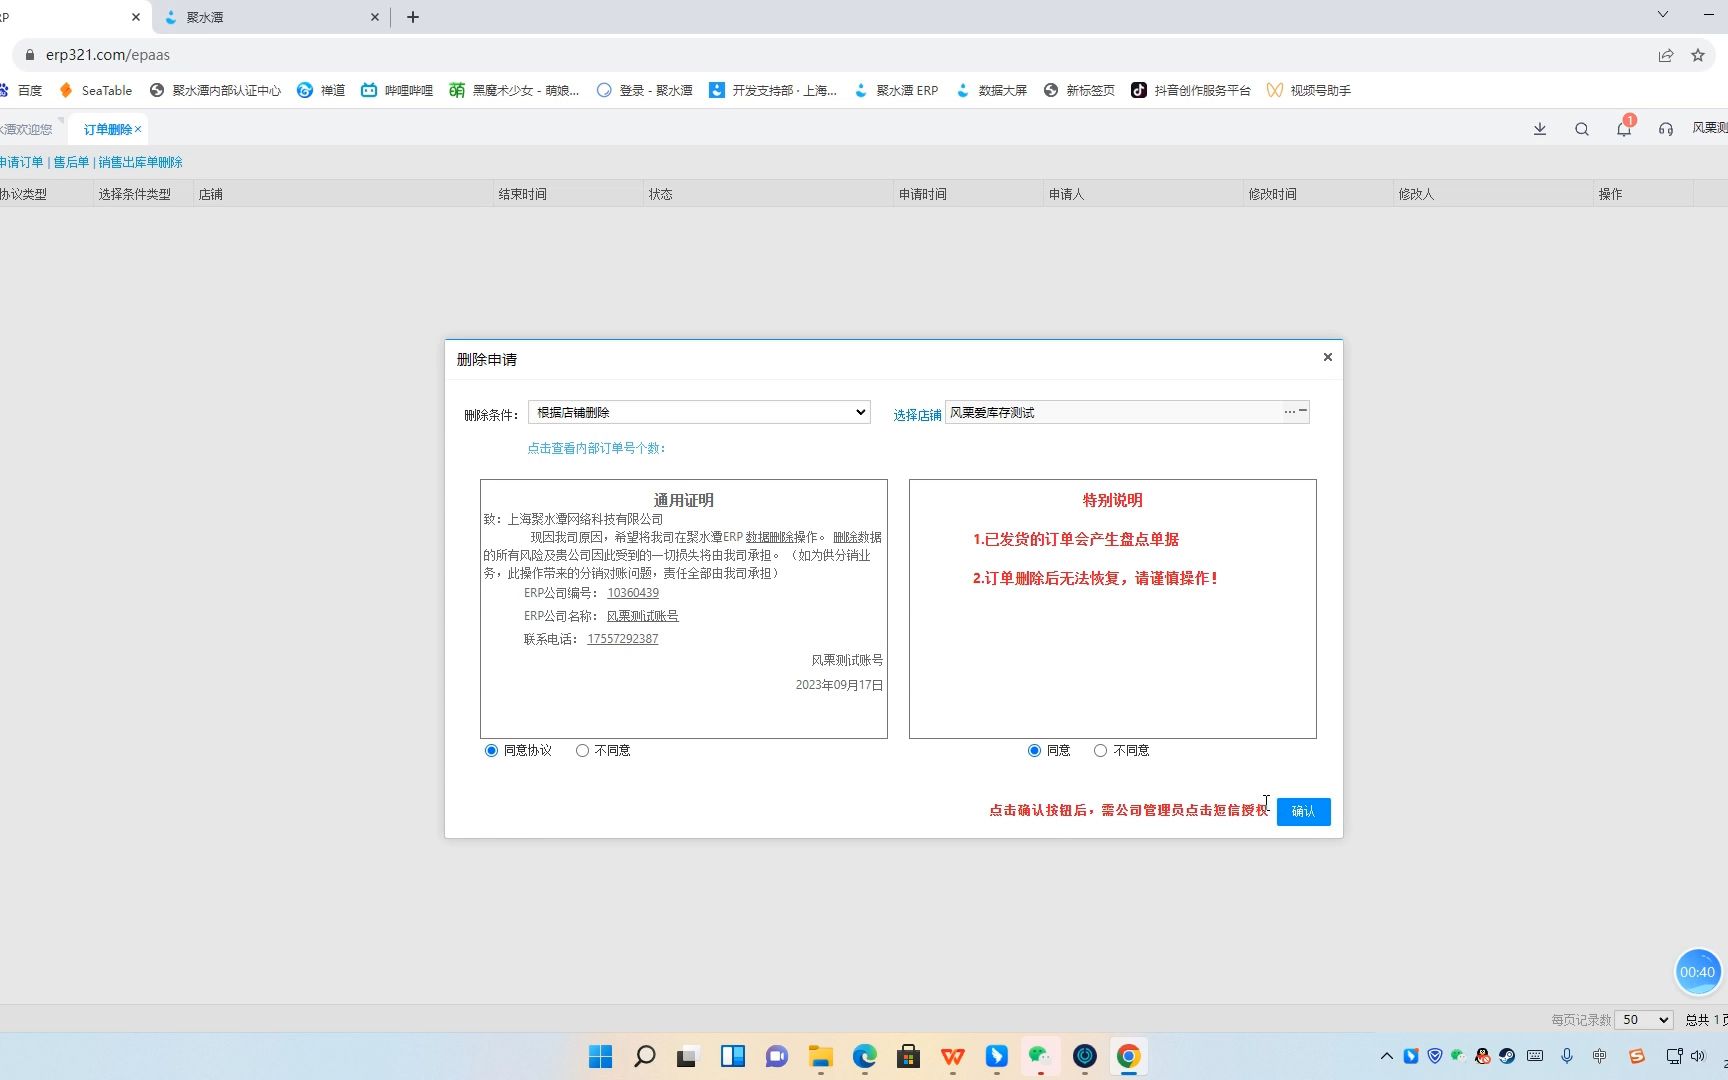Open the Windows Start menu
The width and height of the screenshot is (1728, 1080).
click(601, 1056)
